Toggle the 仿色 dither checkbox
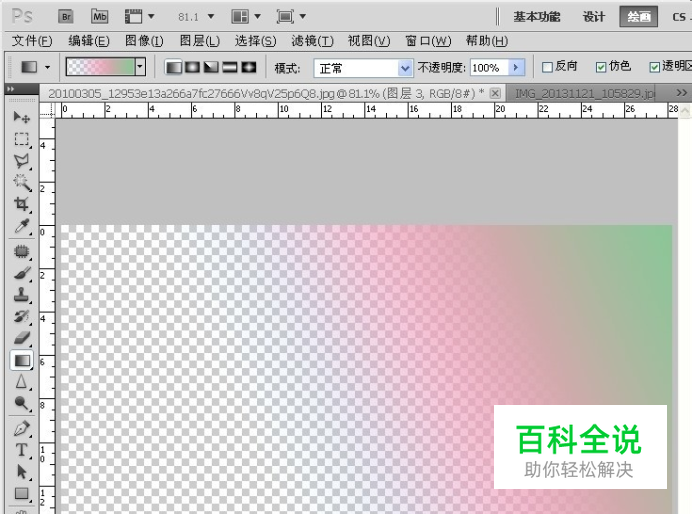This screenshot has width=692, height=514. (601, 67)
